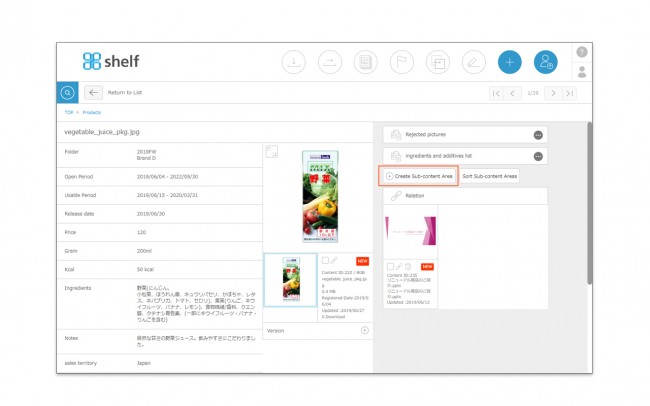Image resolution: width=650 pixels, height=406 pixels.
Task: Open Rejected pictures options menu
Action: point(538,135)
